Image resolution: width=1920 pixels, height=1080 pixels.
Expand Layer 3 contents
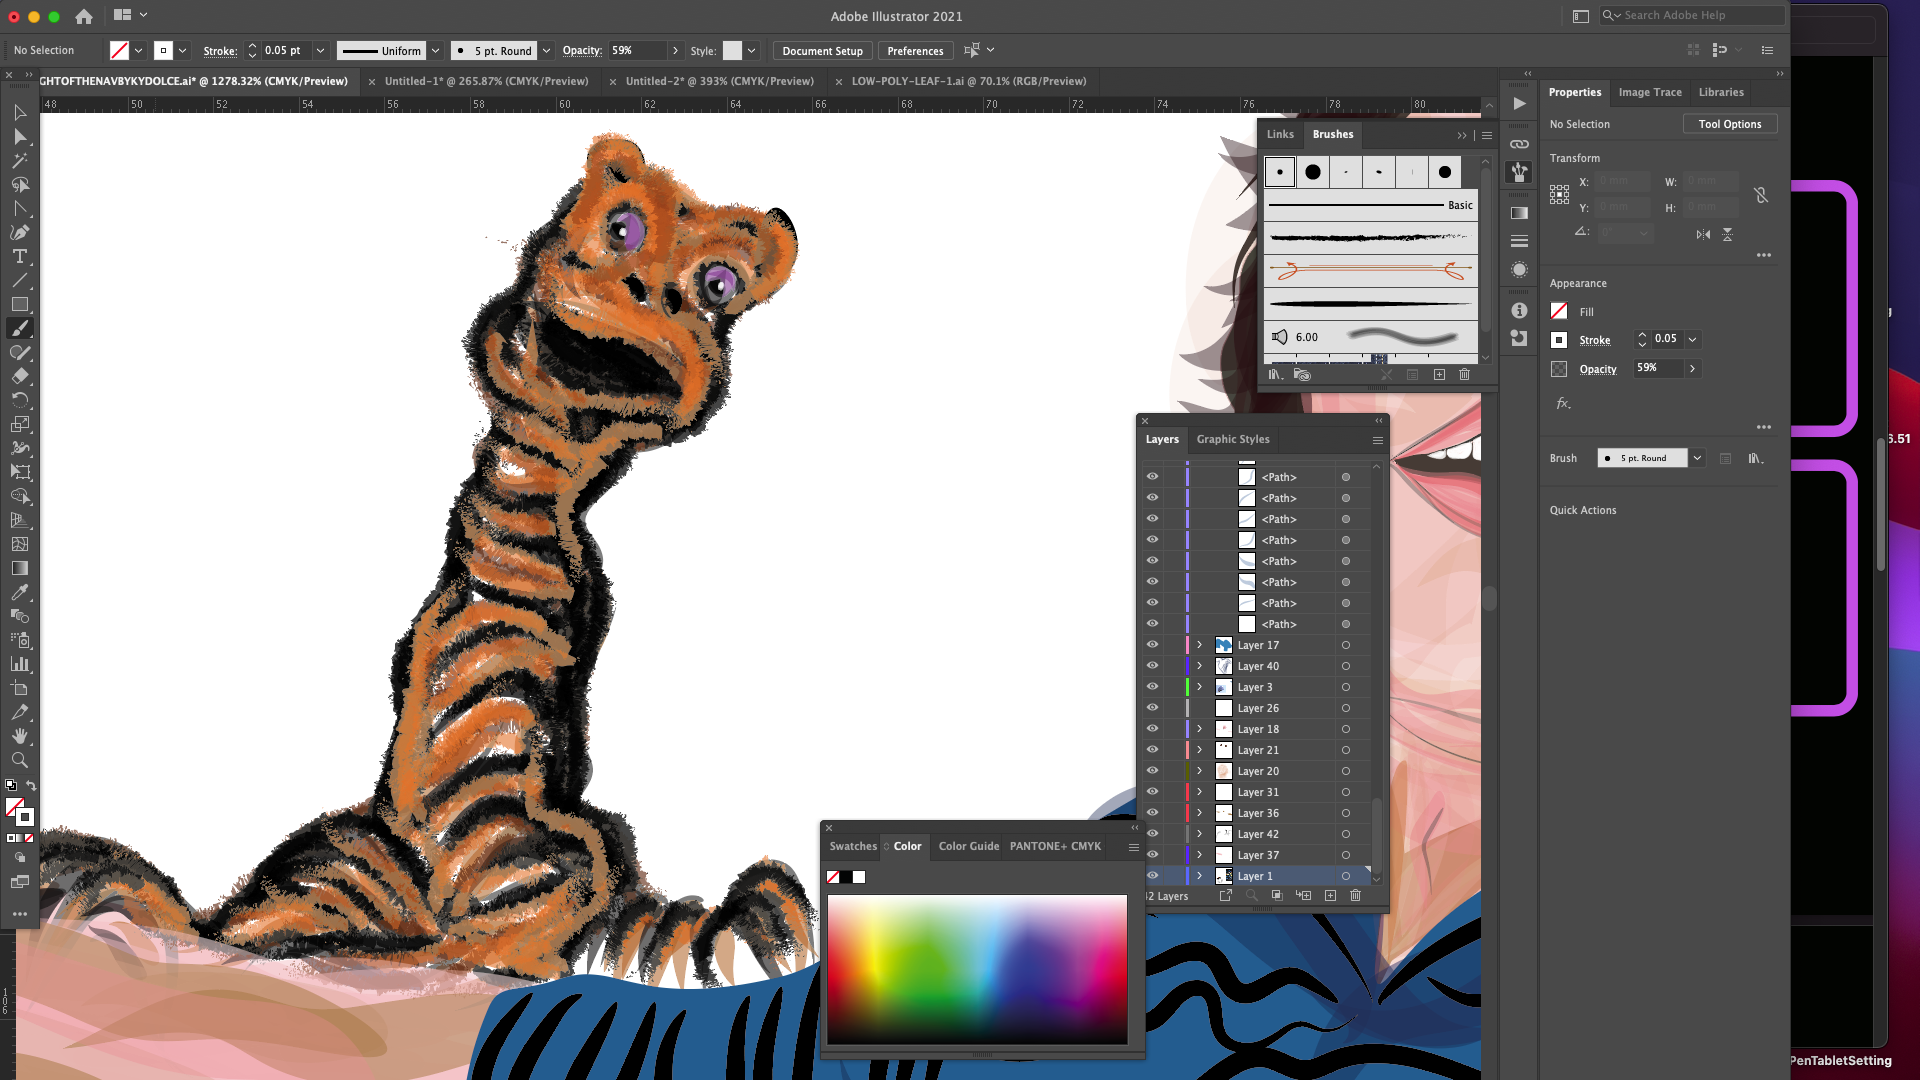tap(1199, 687)
